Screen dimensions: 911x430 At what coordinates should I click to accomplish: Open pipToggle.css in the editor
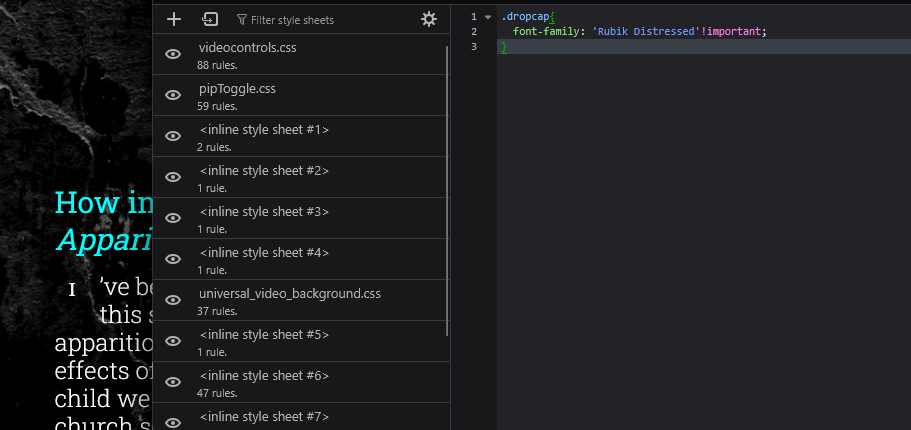coord(237,89)
